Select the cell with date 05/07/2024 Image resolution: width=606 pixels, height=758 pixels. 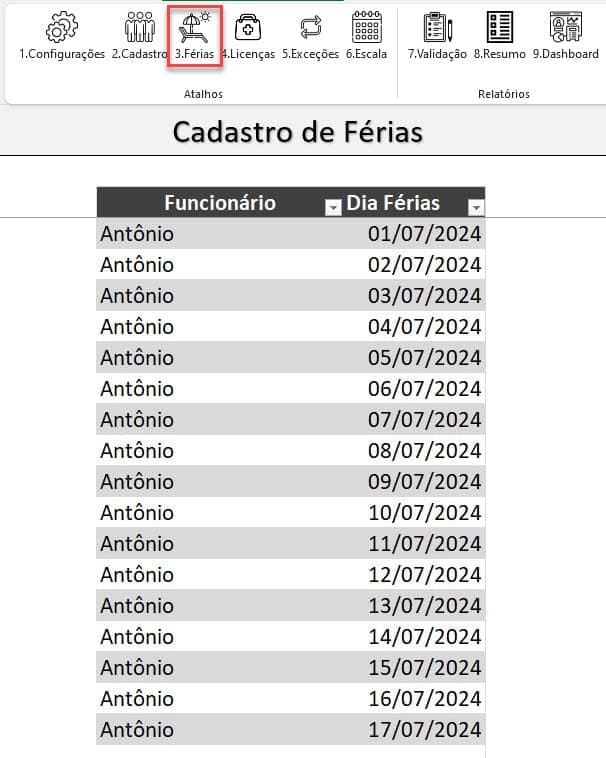(x=424, y=358)
